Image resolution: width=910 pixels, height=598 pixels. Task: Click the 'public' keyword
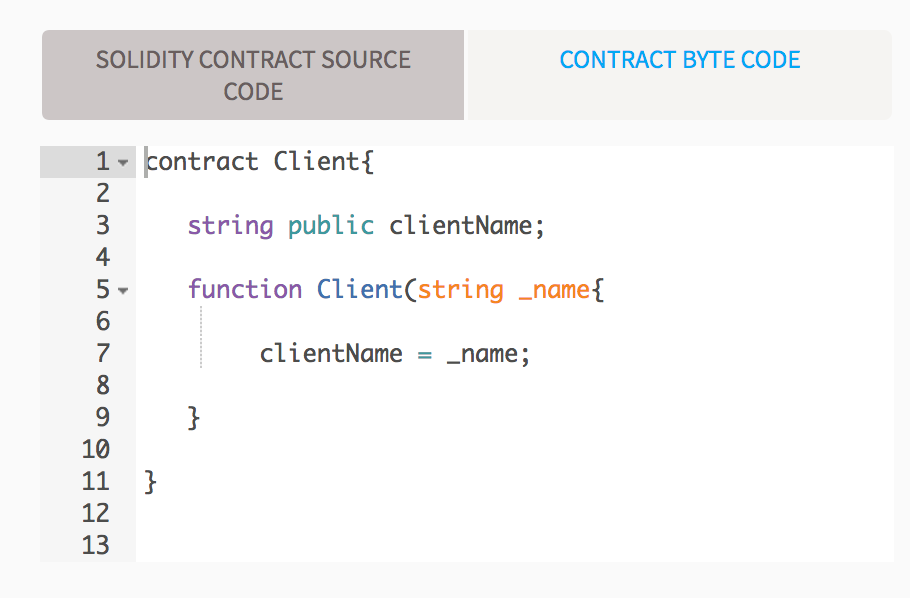331,226
